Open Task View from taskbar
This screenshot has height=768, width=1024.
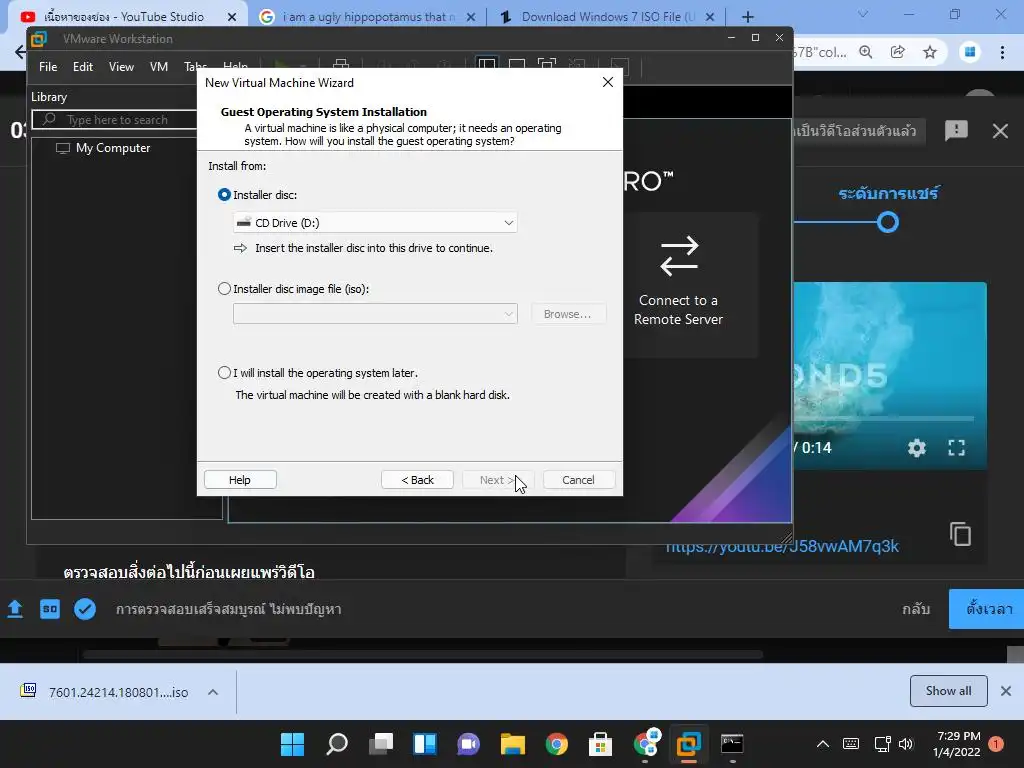pyautogui.click(x=381, y=744)
